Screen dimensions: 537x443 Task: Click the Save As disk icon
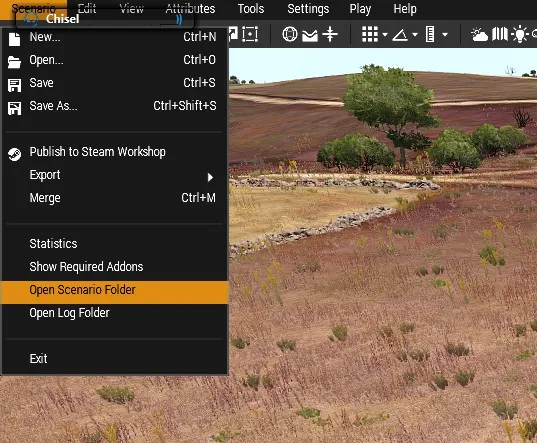point(14,108)
